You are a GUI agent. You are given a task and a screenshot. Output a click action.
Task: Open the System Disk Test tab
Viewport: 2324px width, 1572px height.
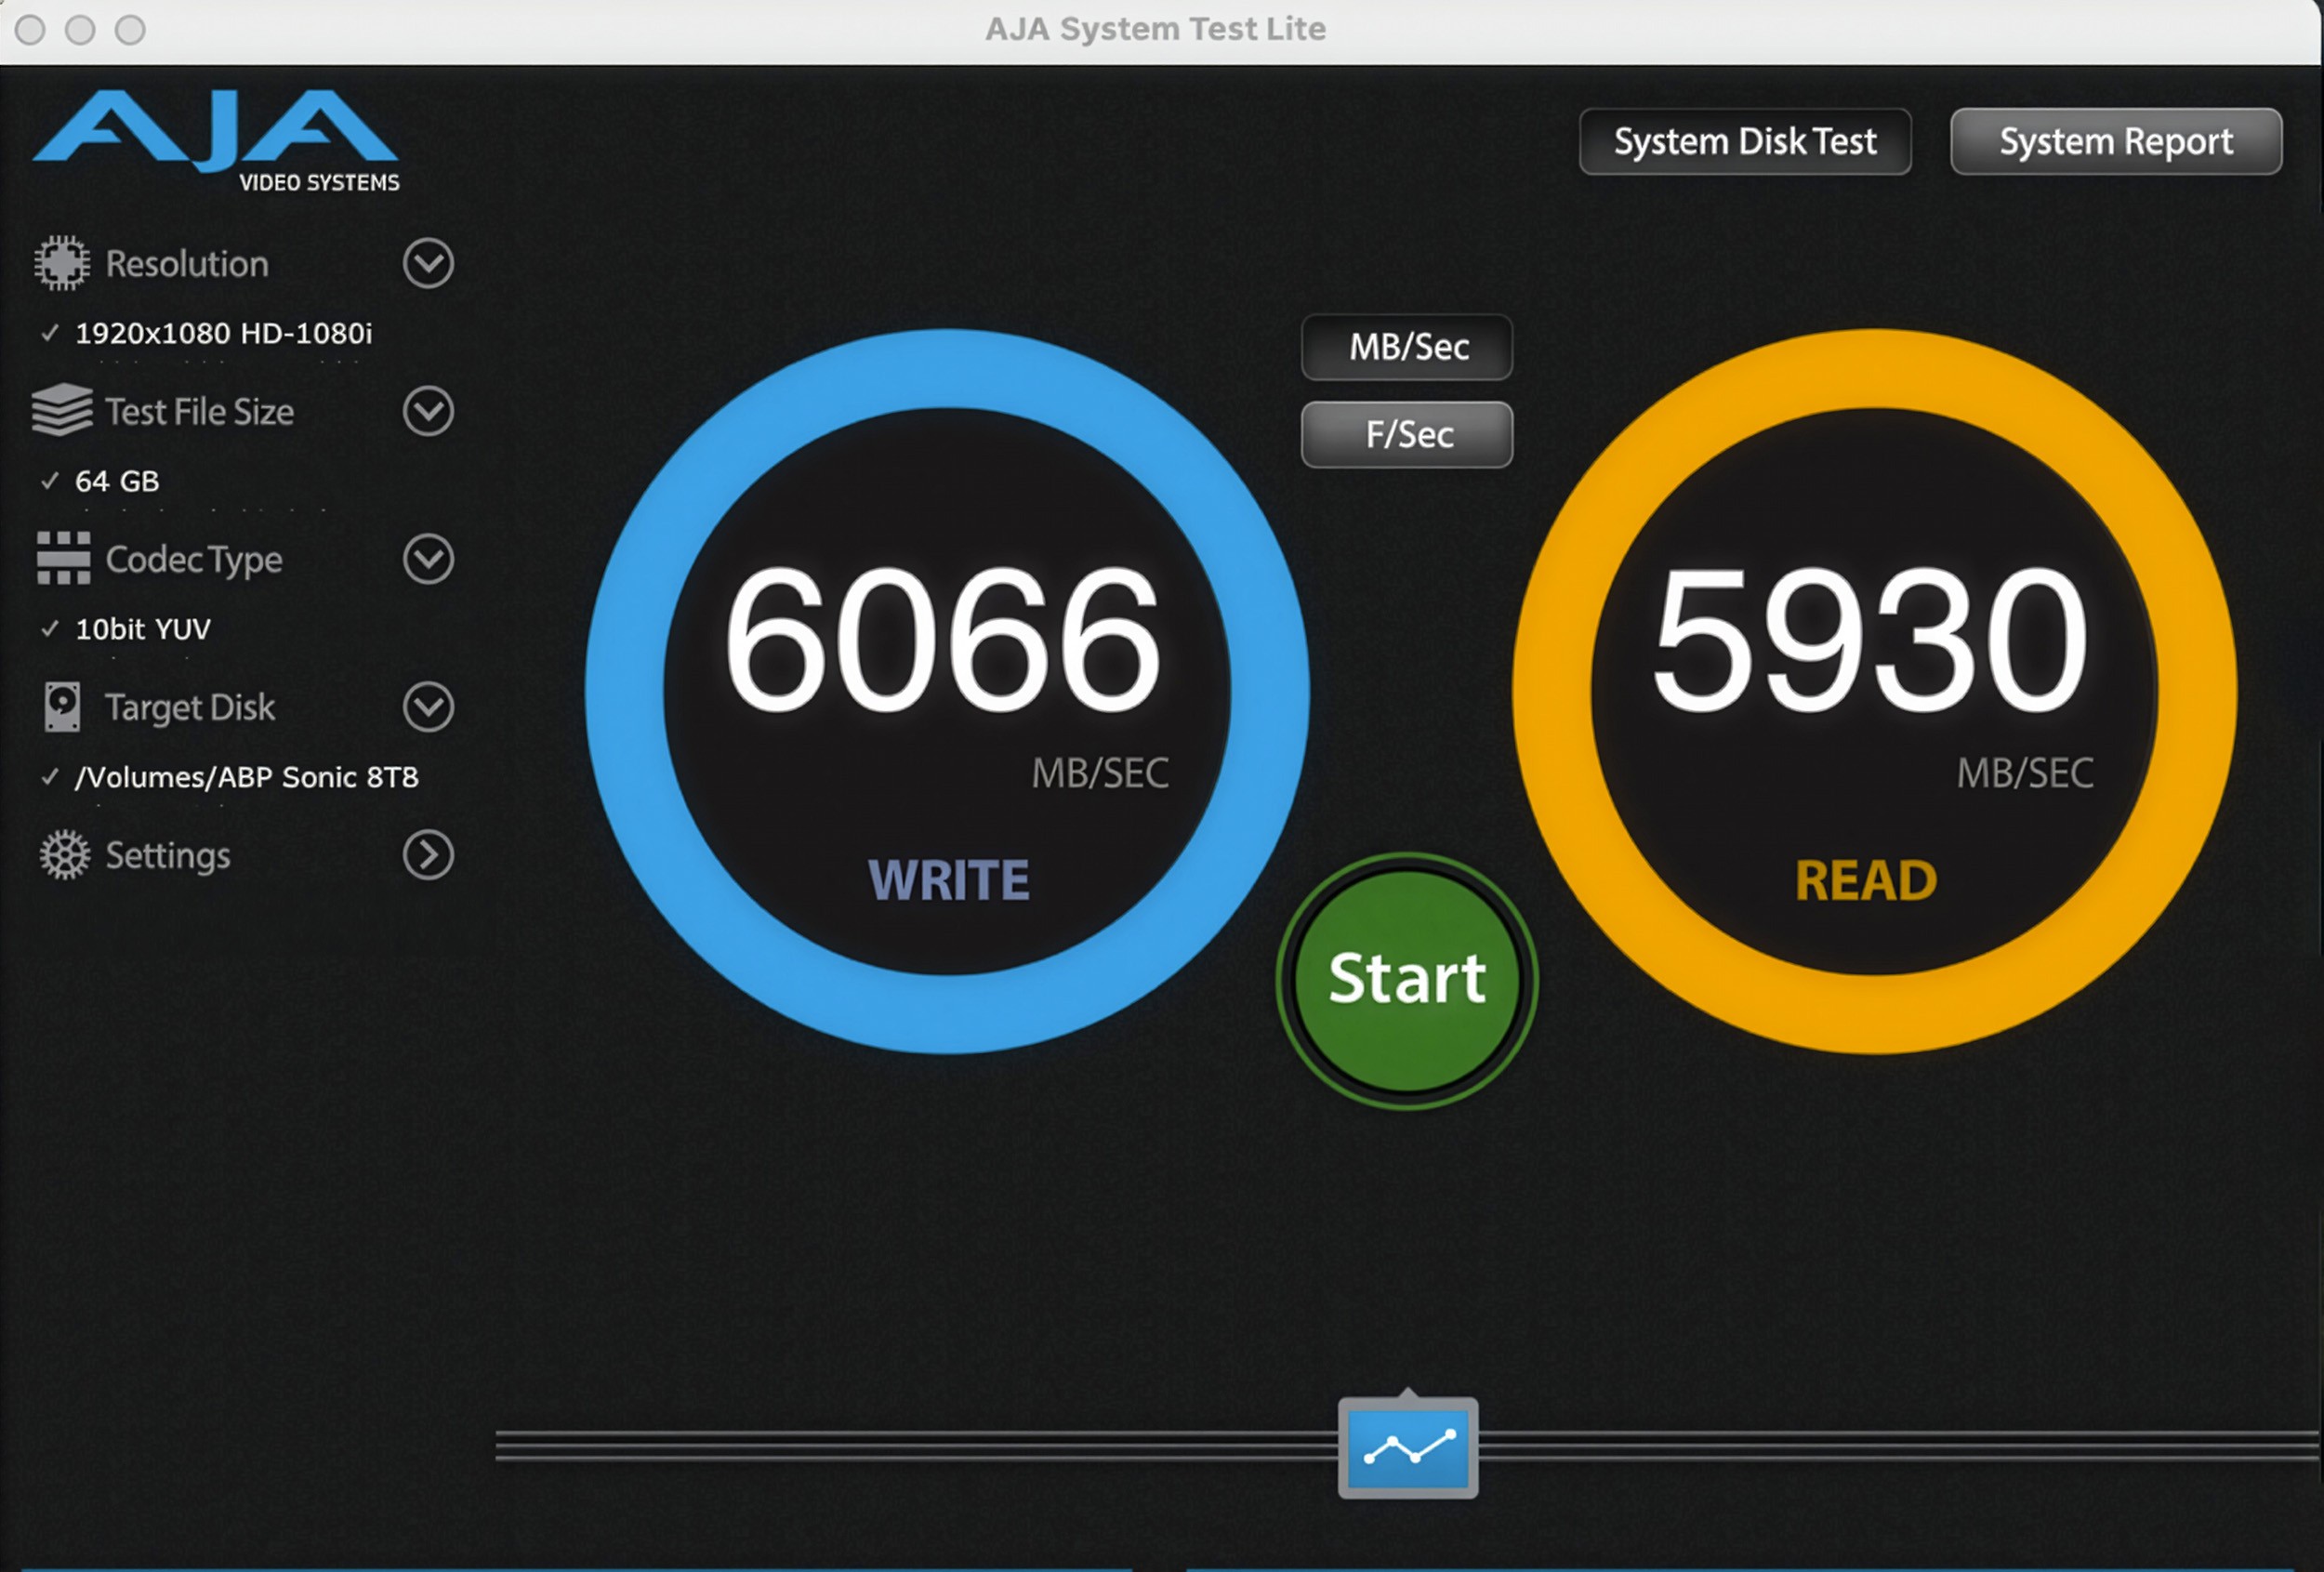[x=1744, y=141]
